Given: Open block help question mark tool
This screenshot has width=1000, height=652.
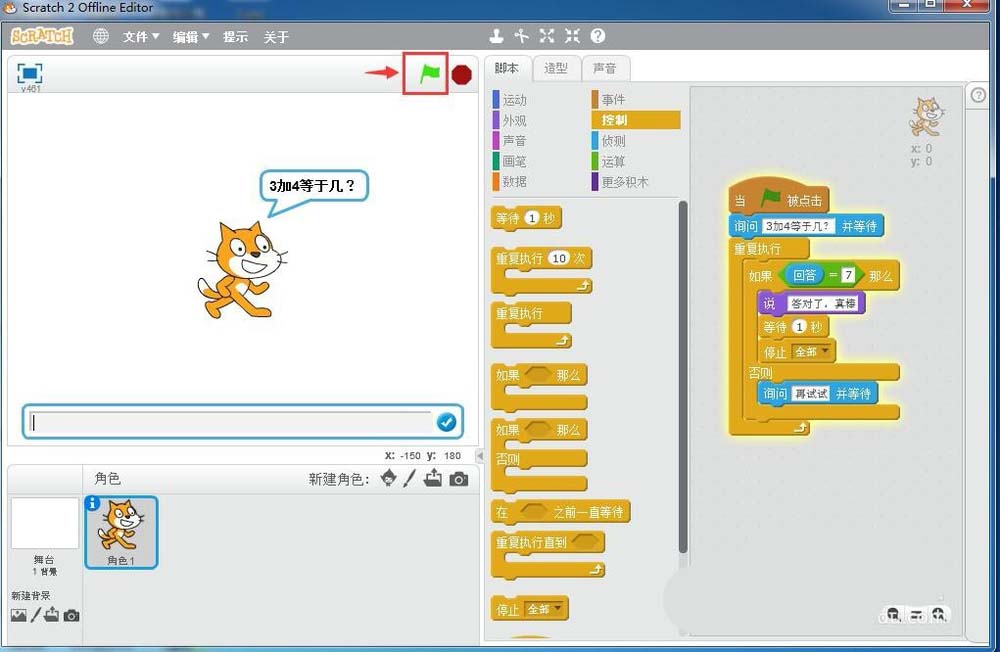Looking at the screenshot, I should [598, 36].
